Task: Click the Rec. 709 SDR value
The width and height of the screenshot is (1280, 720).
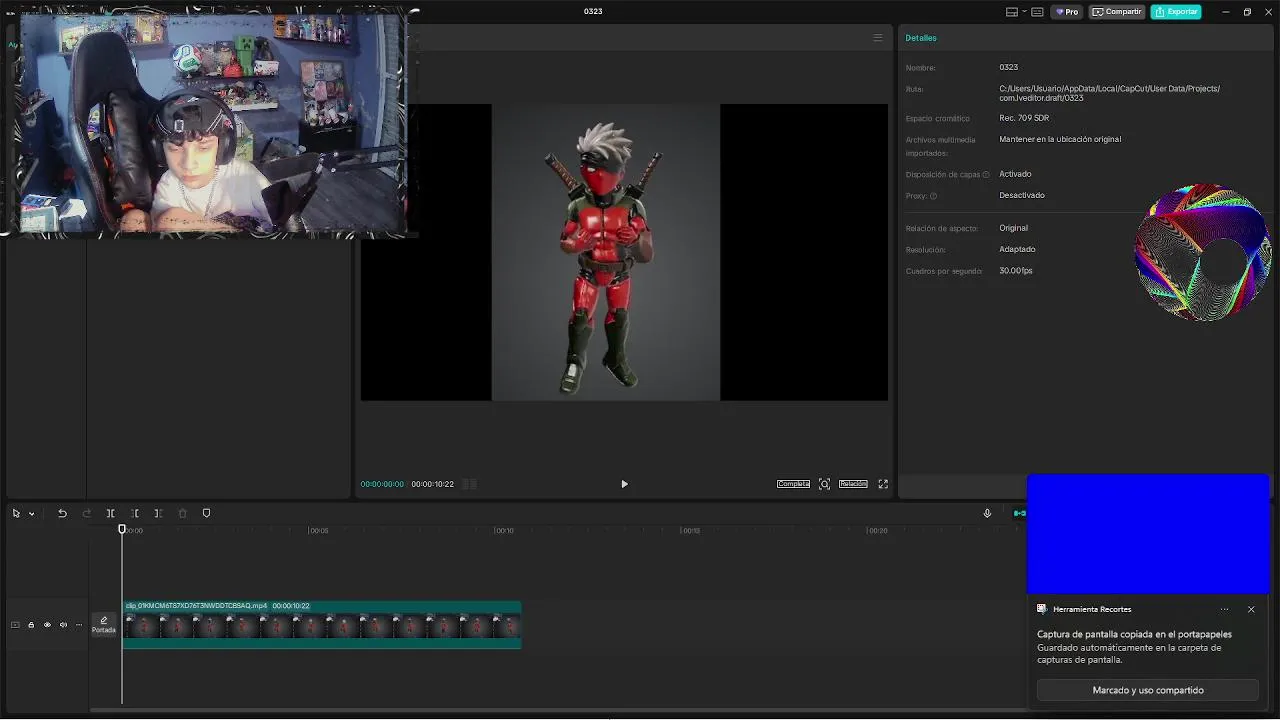Action: click(1024, 118)
